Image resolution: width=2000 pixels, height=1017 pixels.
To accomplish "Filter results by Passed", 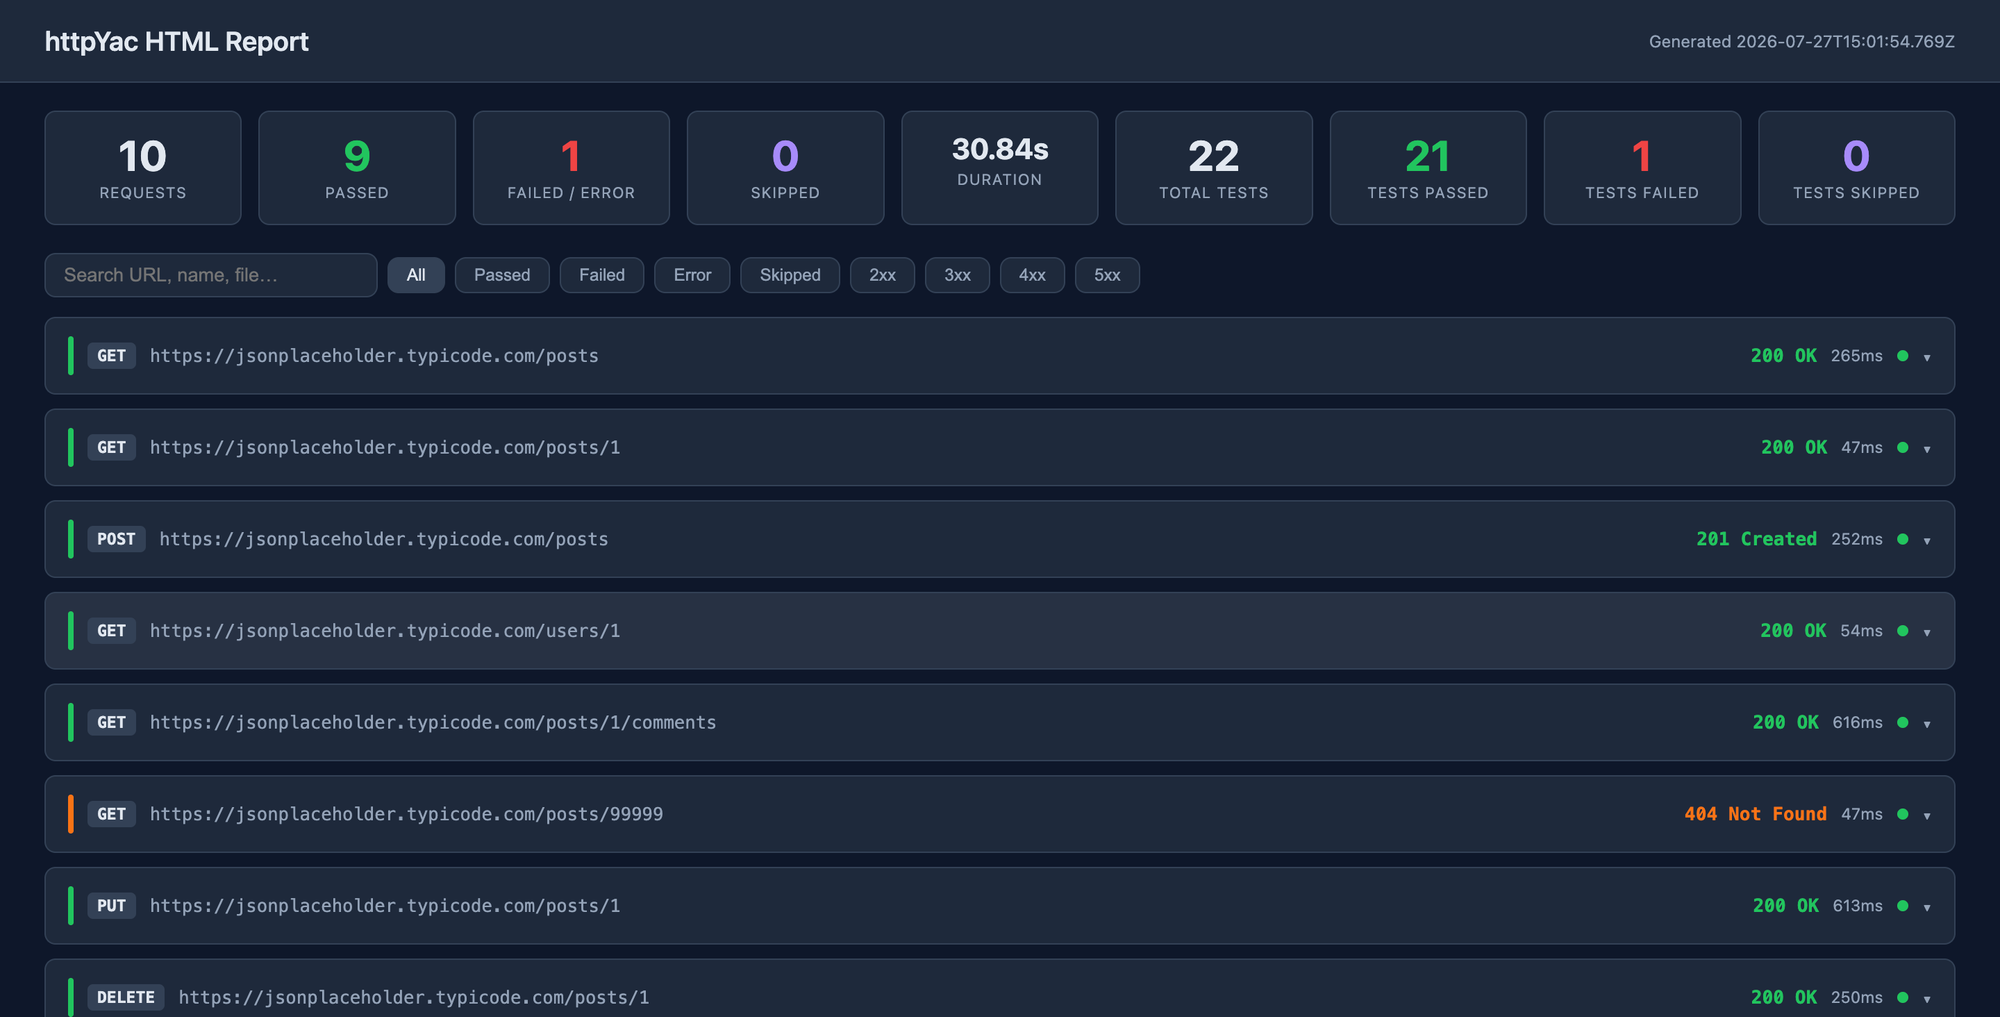I will (x=502, y=275).
